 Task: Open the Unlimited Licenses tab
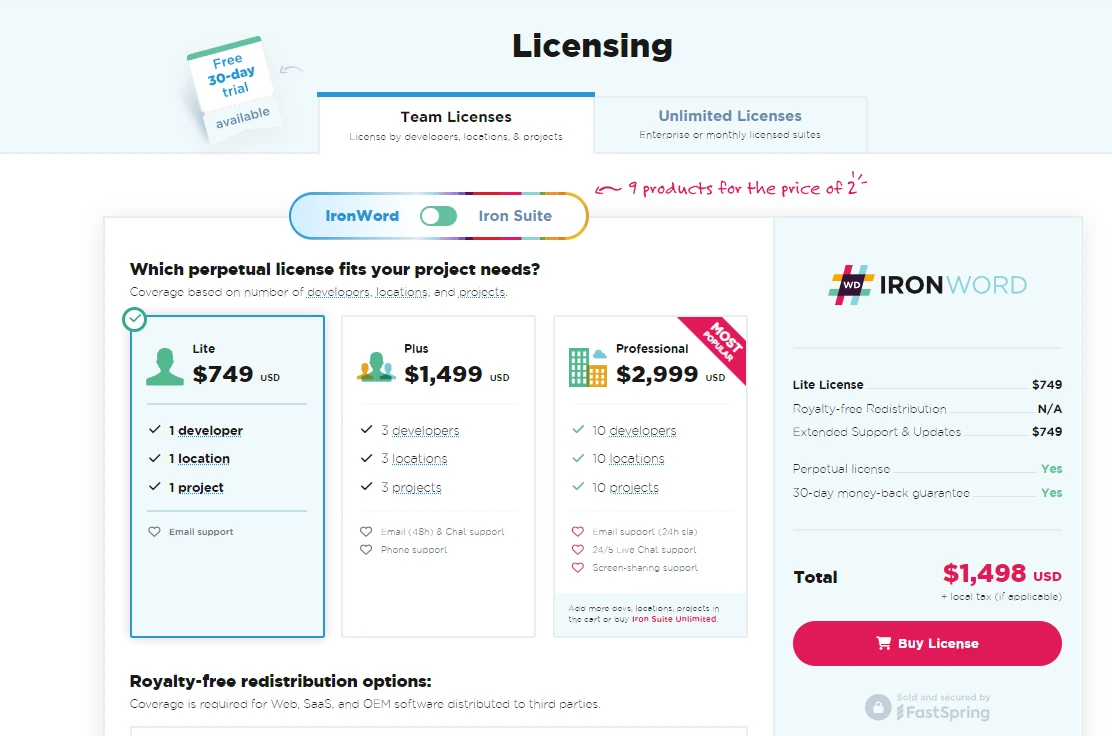tap(730, 124)
